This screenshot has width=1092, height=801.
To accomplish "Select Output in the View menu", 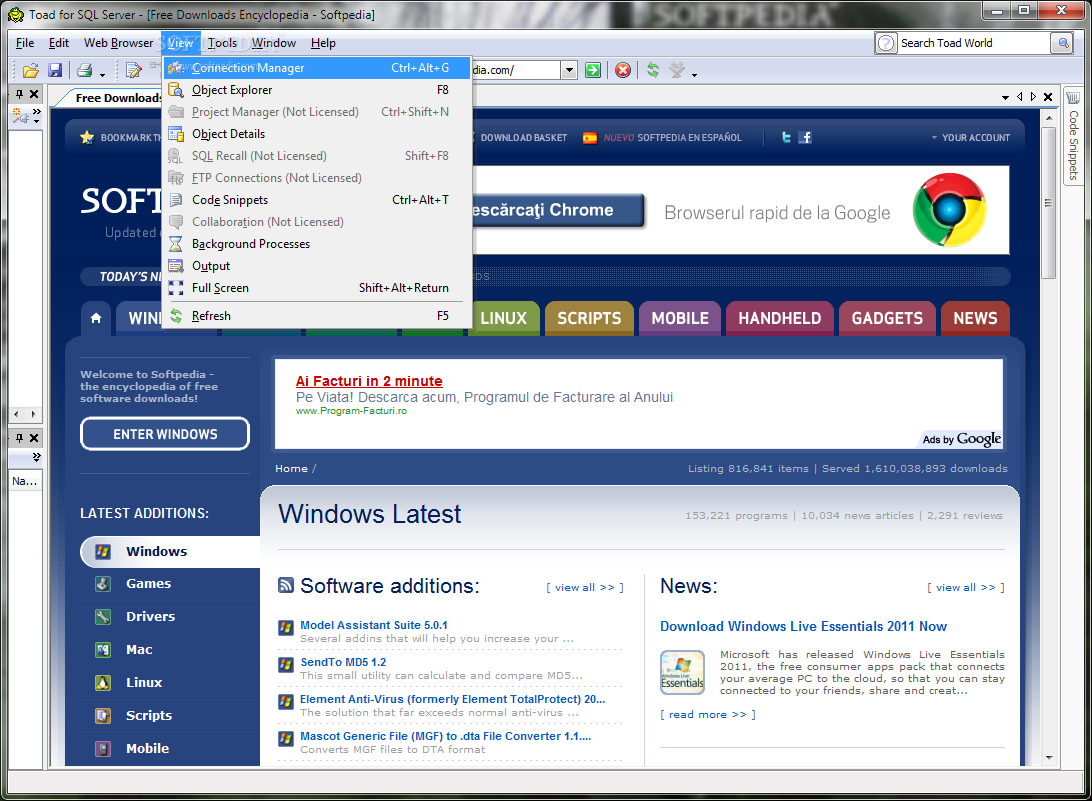I will [x=317, y=266].
